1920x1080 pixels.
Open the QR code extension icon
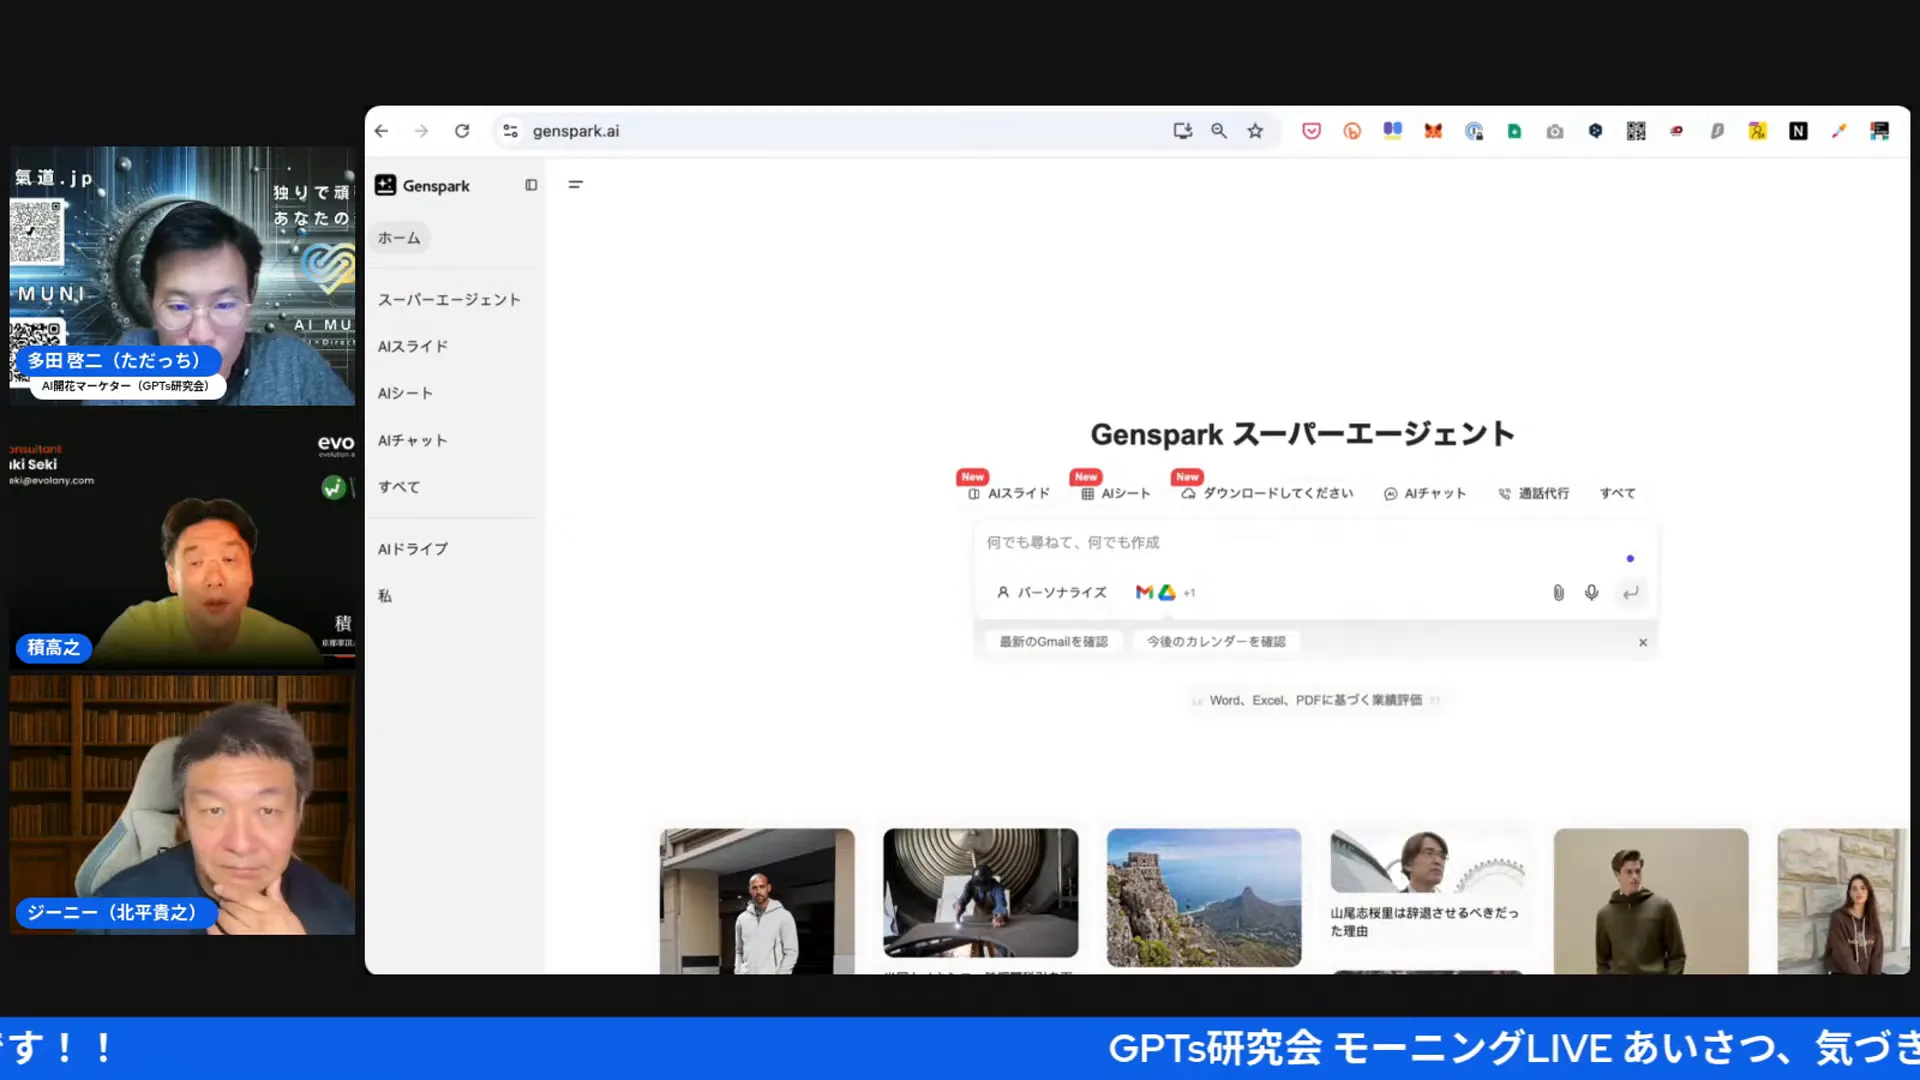[1636, 131]
